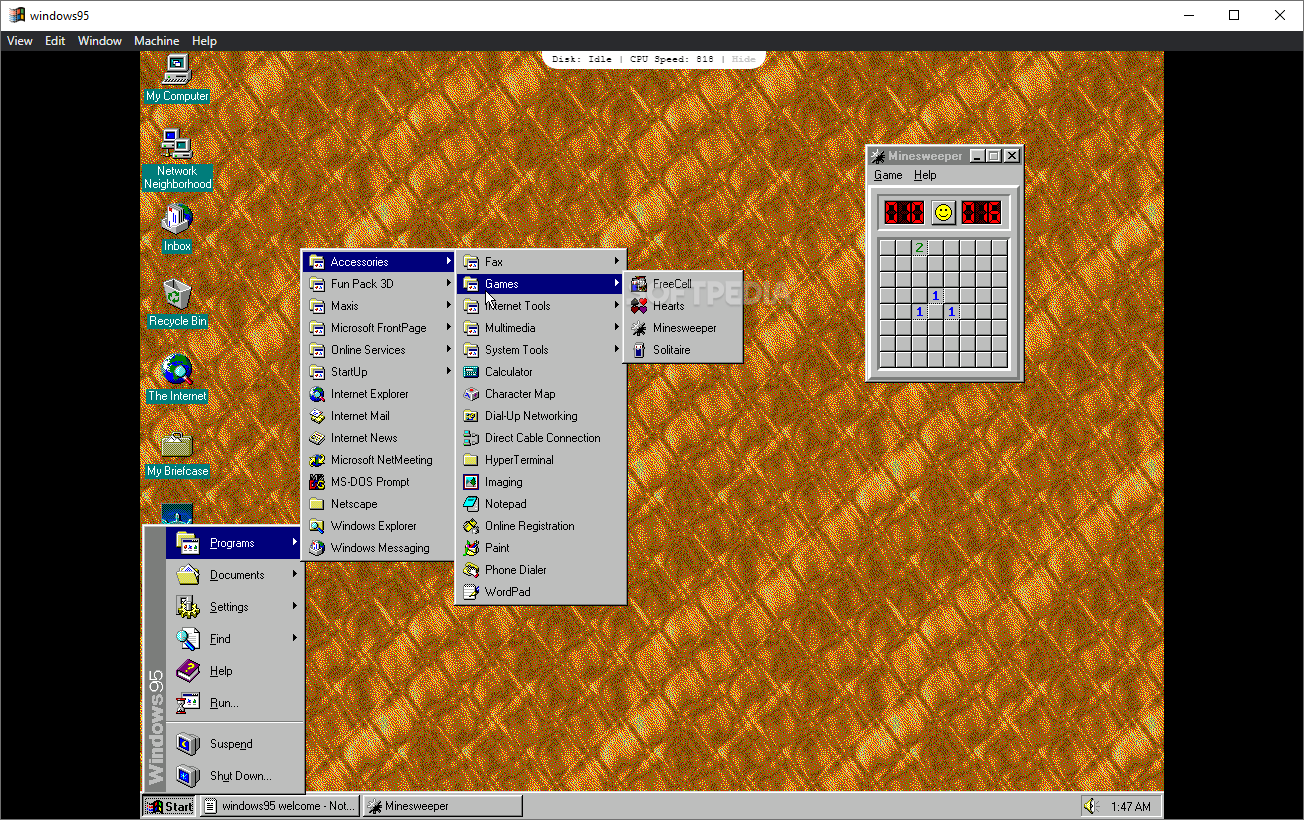
Task: Open the Help menu in Minesweeper
Action: pos(925,175)
